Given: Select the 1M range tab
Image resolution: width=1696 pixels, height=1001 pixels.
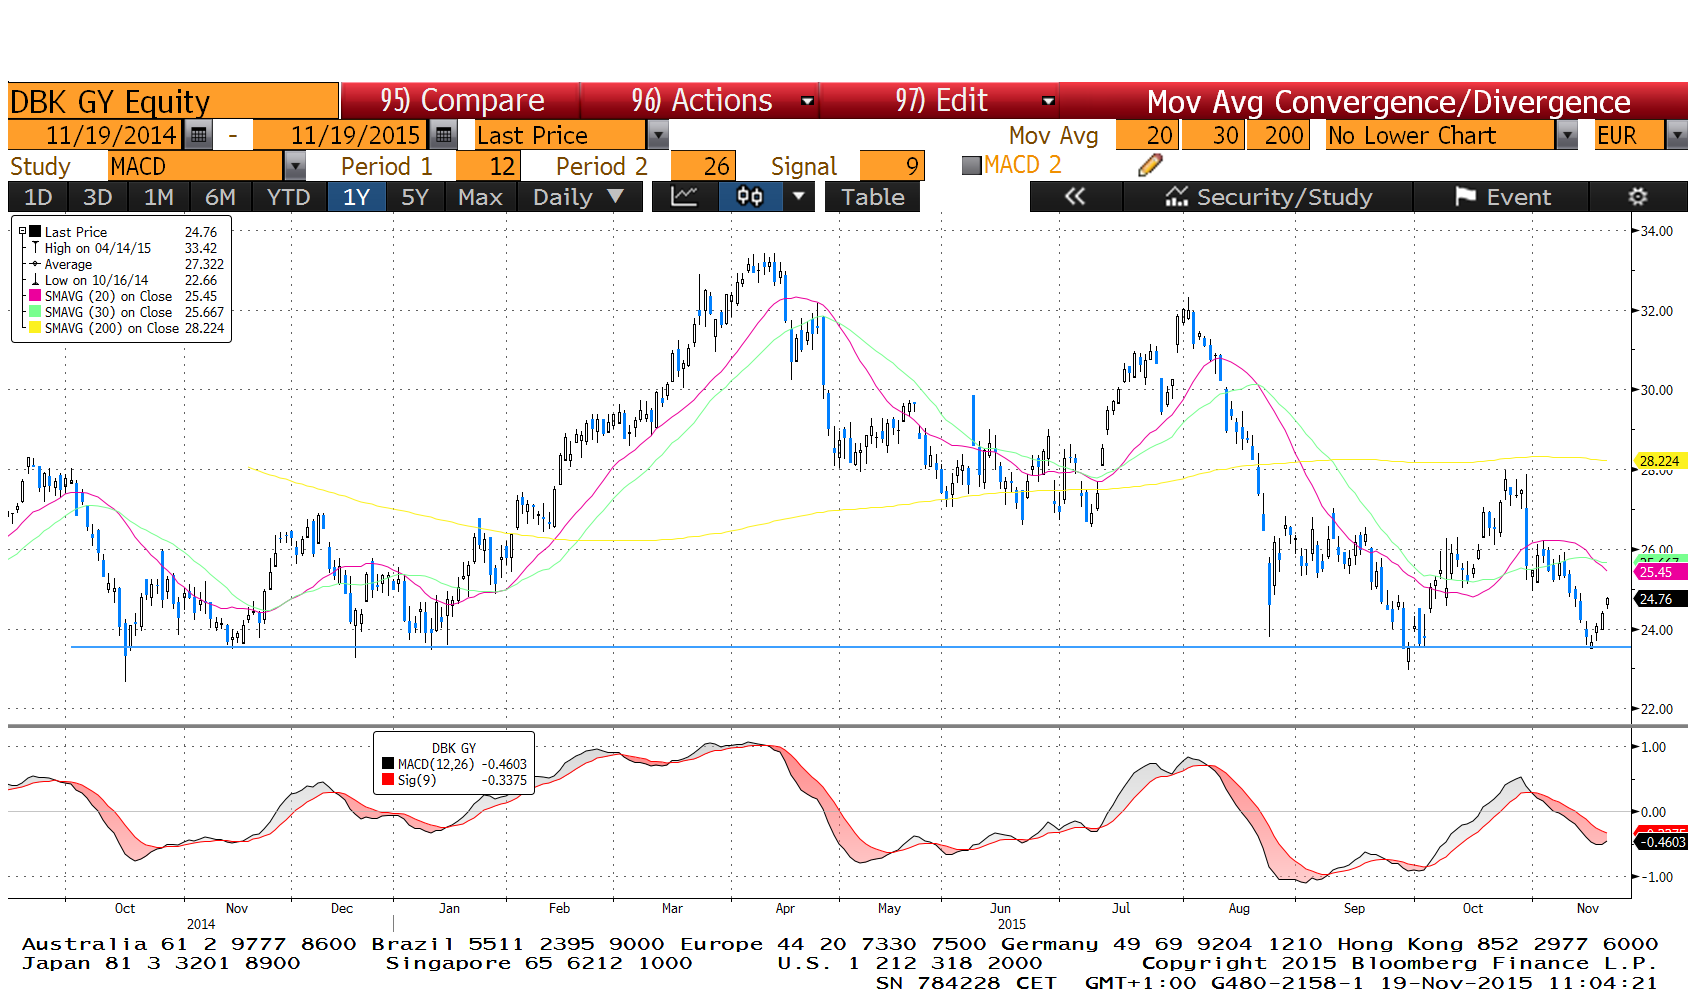Looking at the screenshot, I should coord(159,197).
